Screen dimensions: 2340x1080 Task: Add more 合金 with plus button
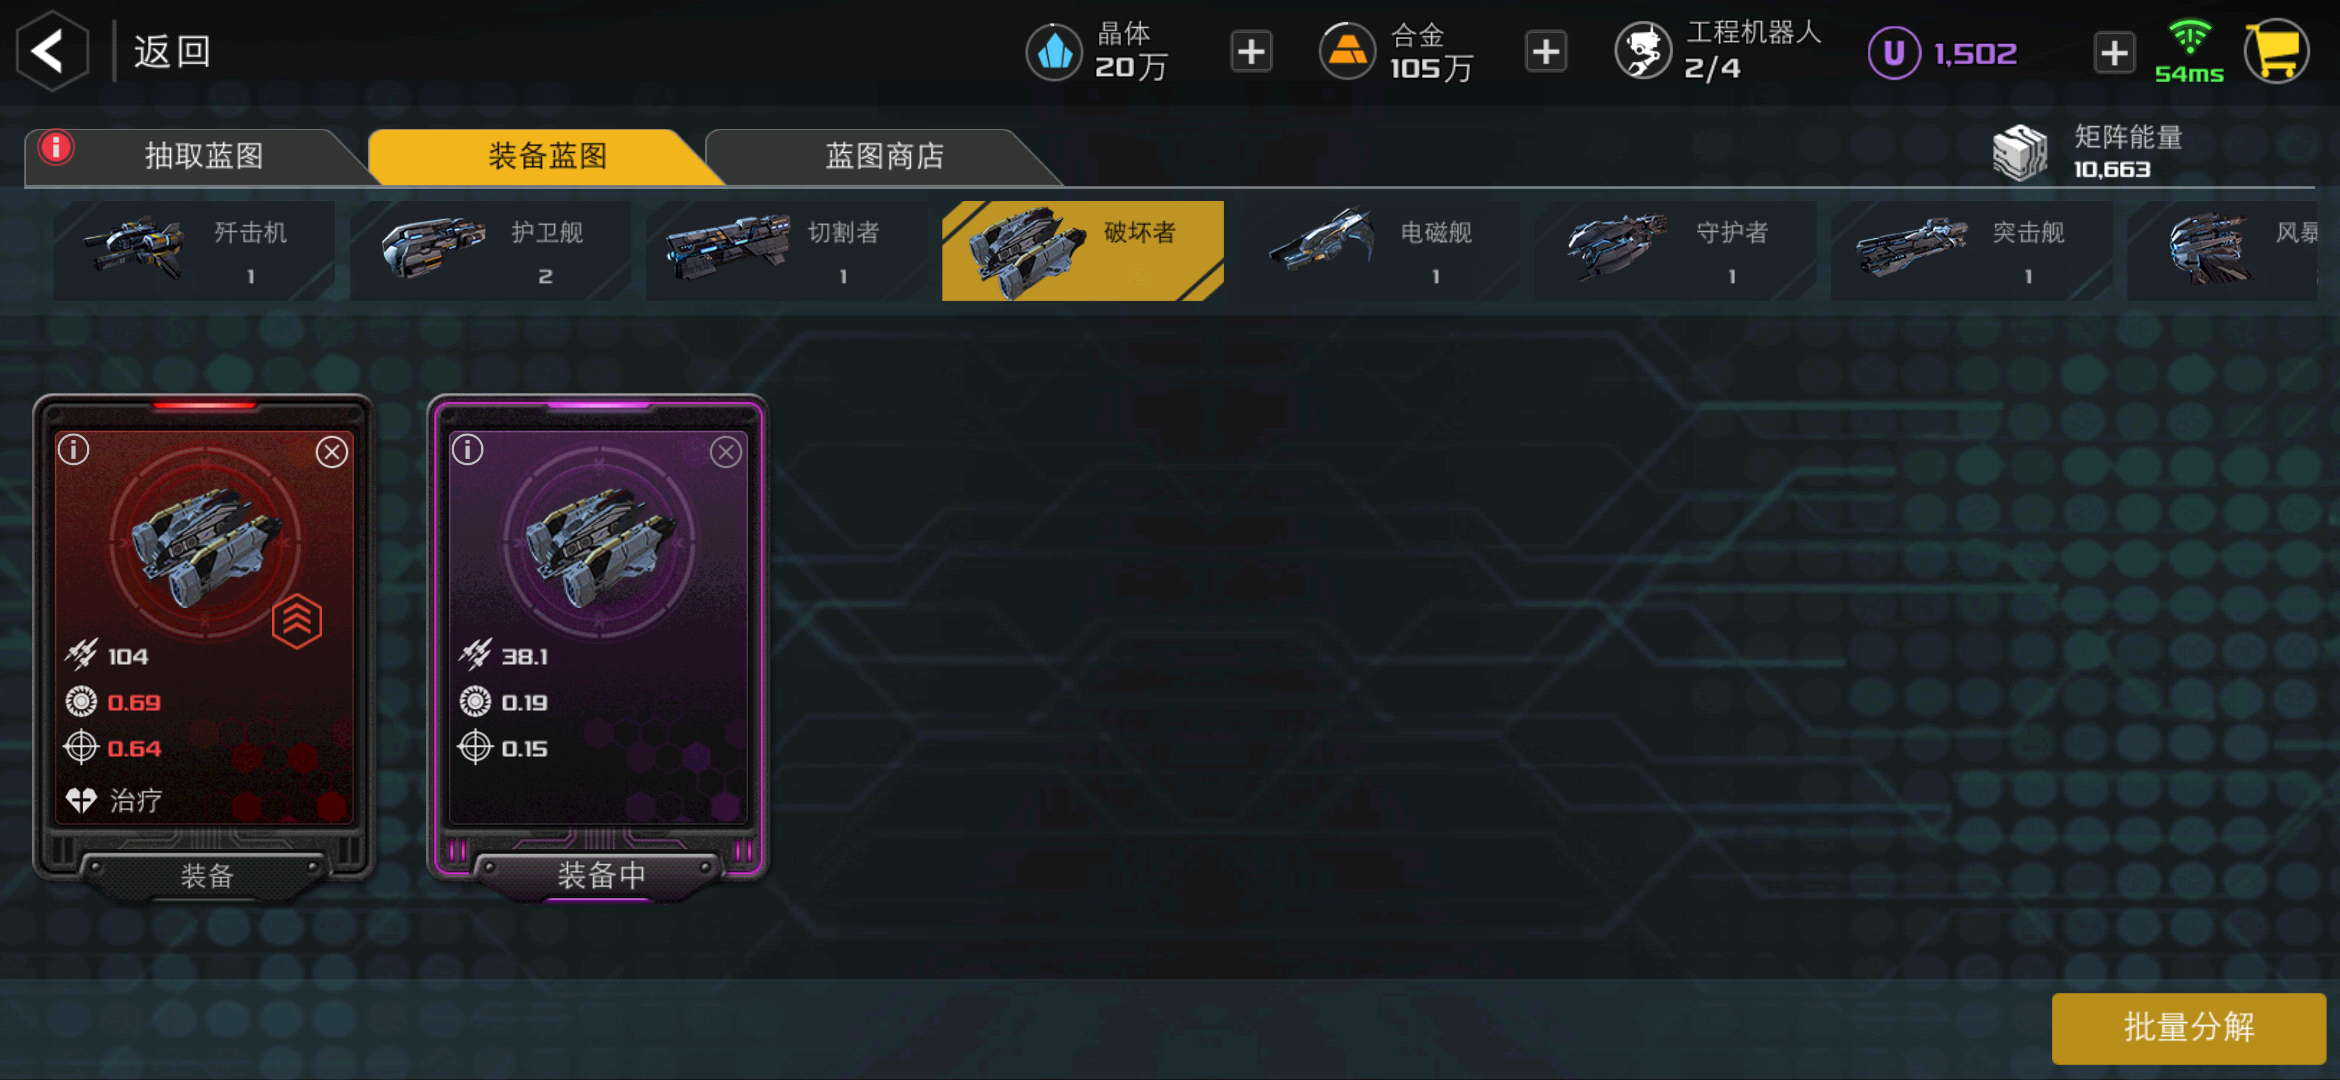point(1546,52)
